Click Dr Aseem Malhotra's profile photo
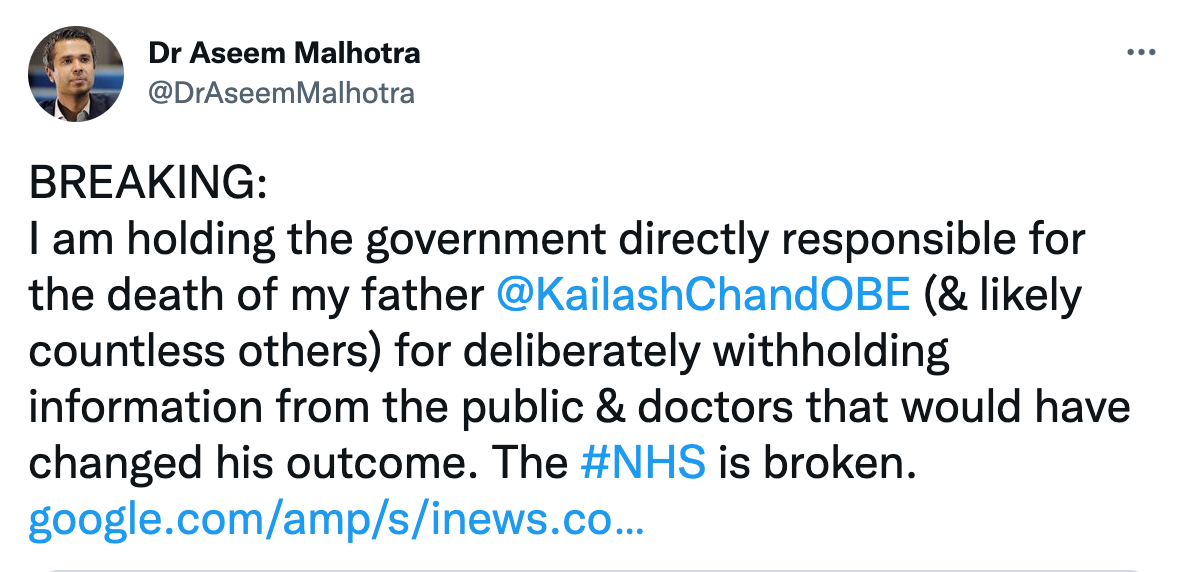Screen dimensions: 1178x572 tap(76, 74)
